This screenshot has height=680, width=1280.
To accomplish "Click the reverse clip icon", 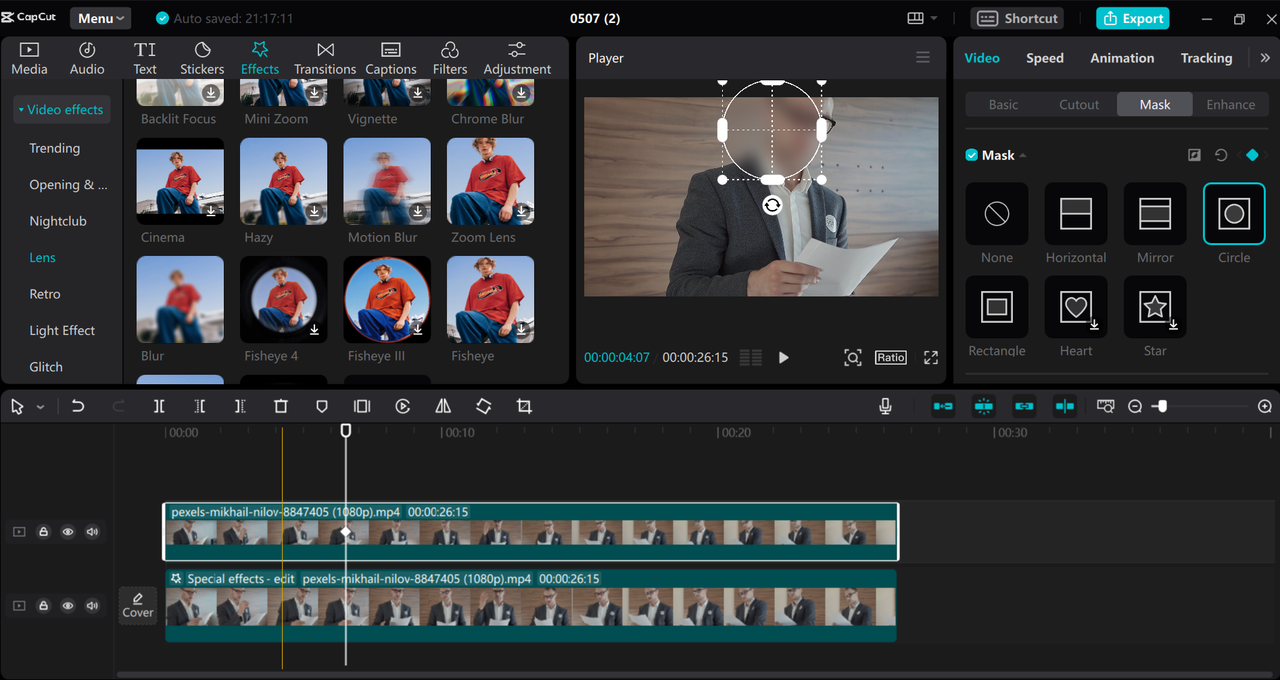I will click(403, 406).
